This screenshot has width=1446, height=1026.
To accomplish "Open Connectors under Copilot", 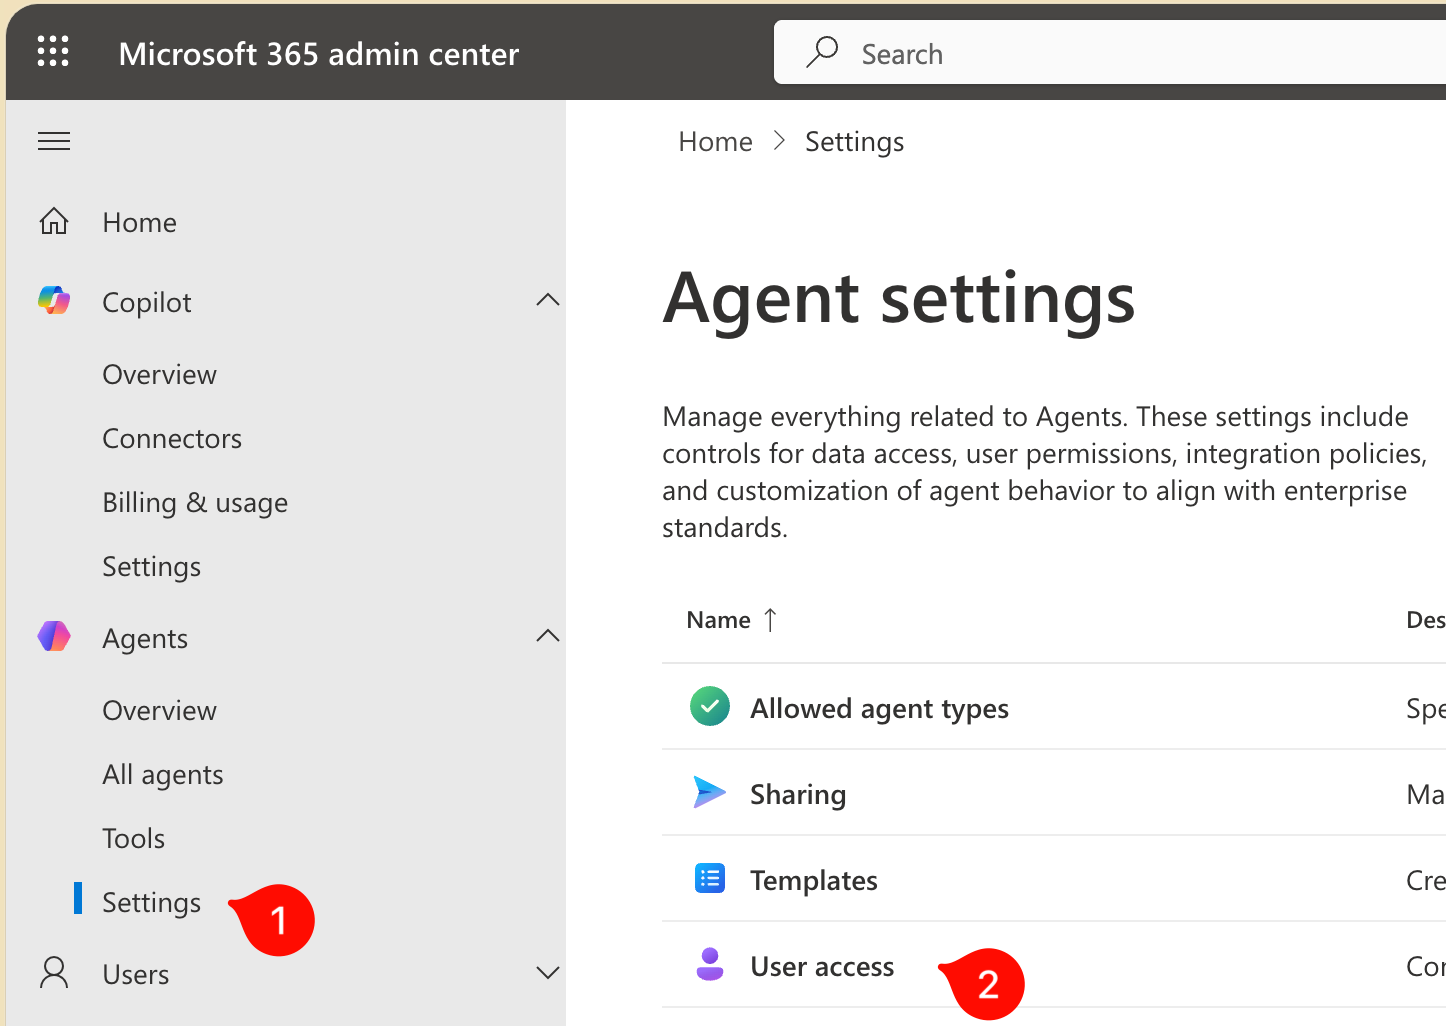I will click(172, 438).
